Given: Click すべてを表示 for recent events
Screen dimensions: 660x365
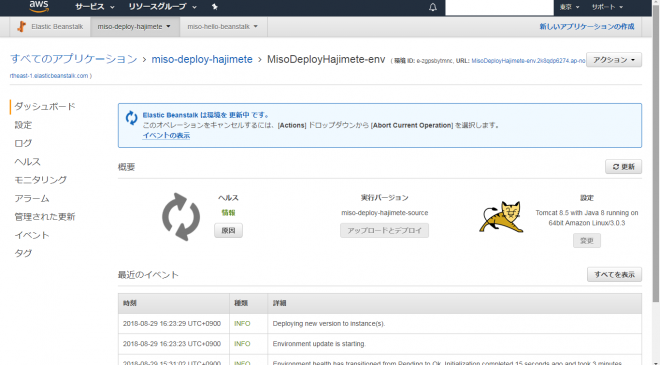Looking at the screenshot, I should click(x=614, y=274).
